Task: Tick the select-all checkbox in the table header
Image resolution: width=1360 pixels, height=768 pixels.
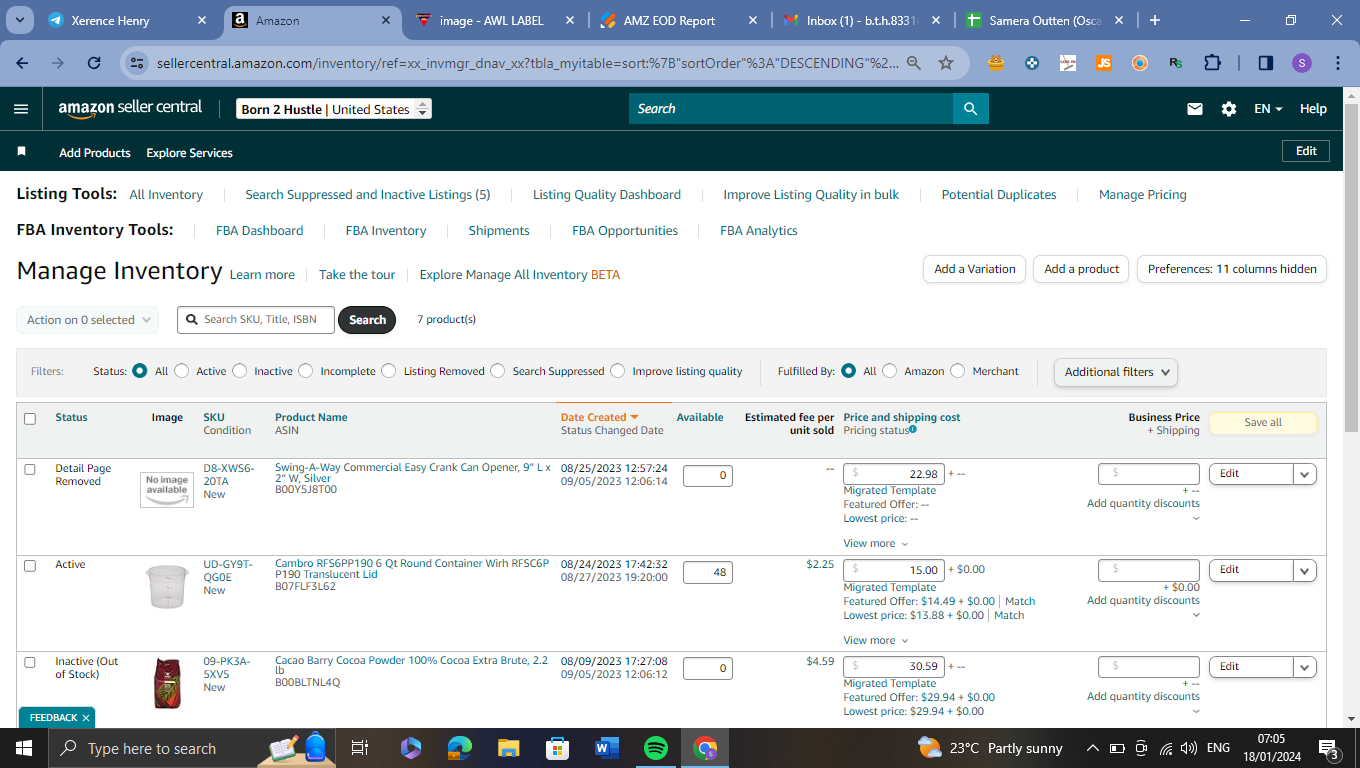Action: (x=30, y=419)
